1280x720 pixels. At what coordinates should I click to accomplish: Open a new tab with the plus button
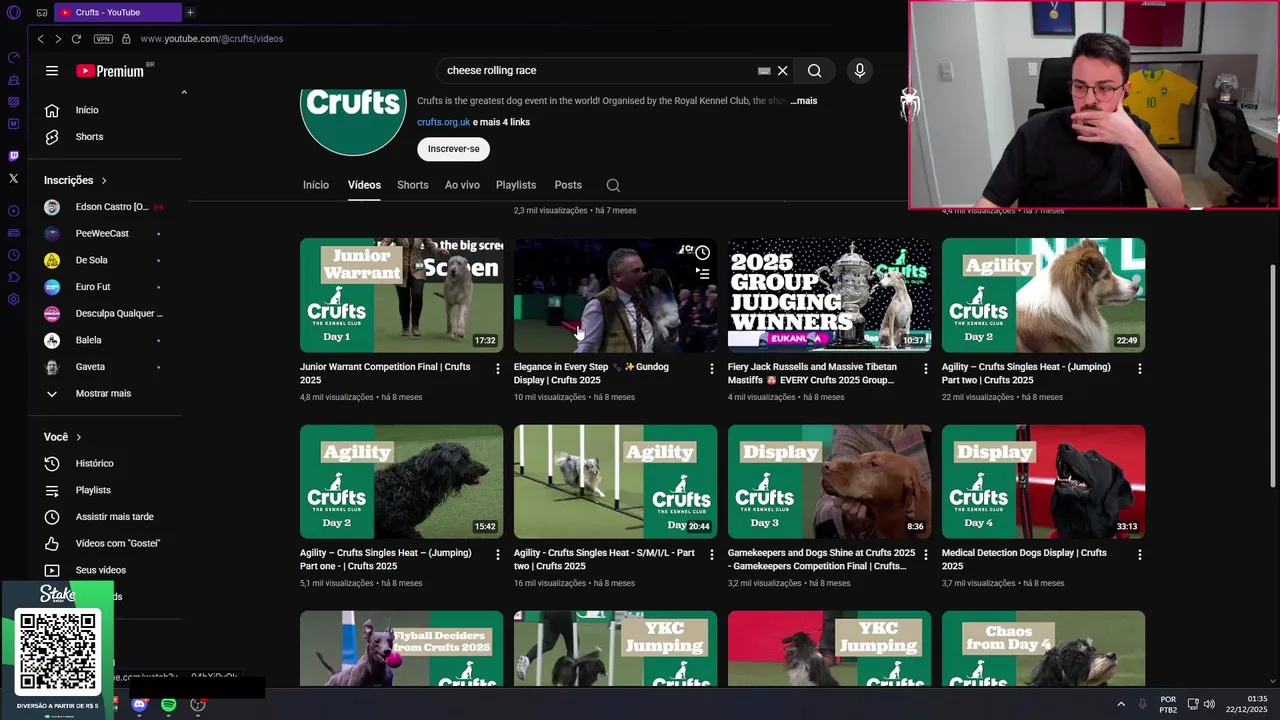click(190, 12)
